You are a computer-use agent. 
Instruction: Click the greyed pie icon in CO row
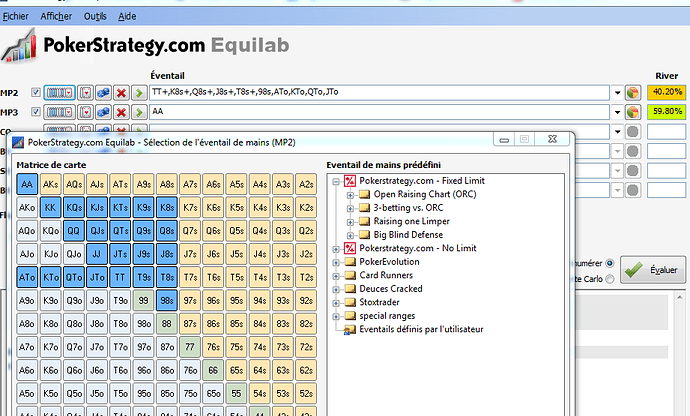(633, 132)
